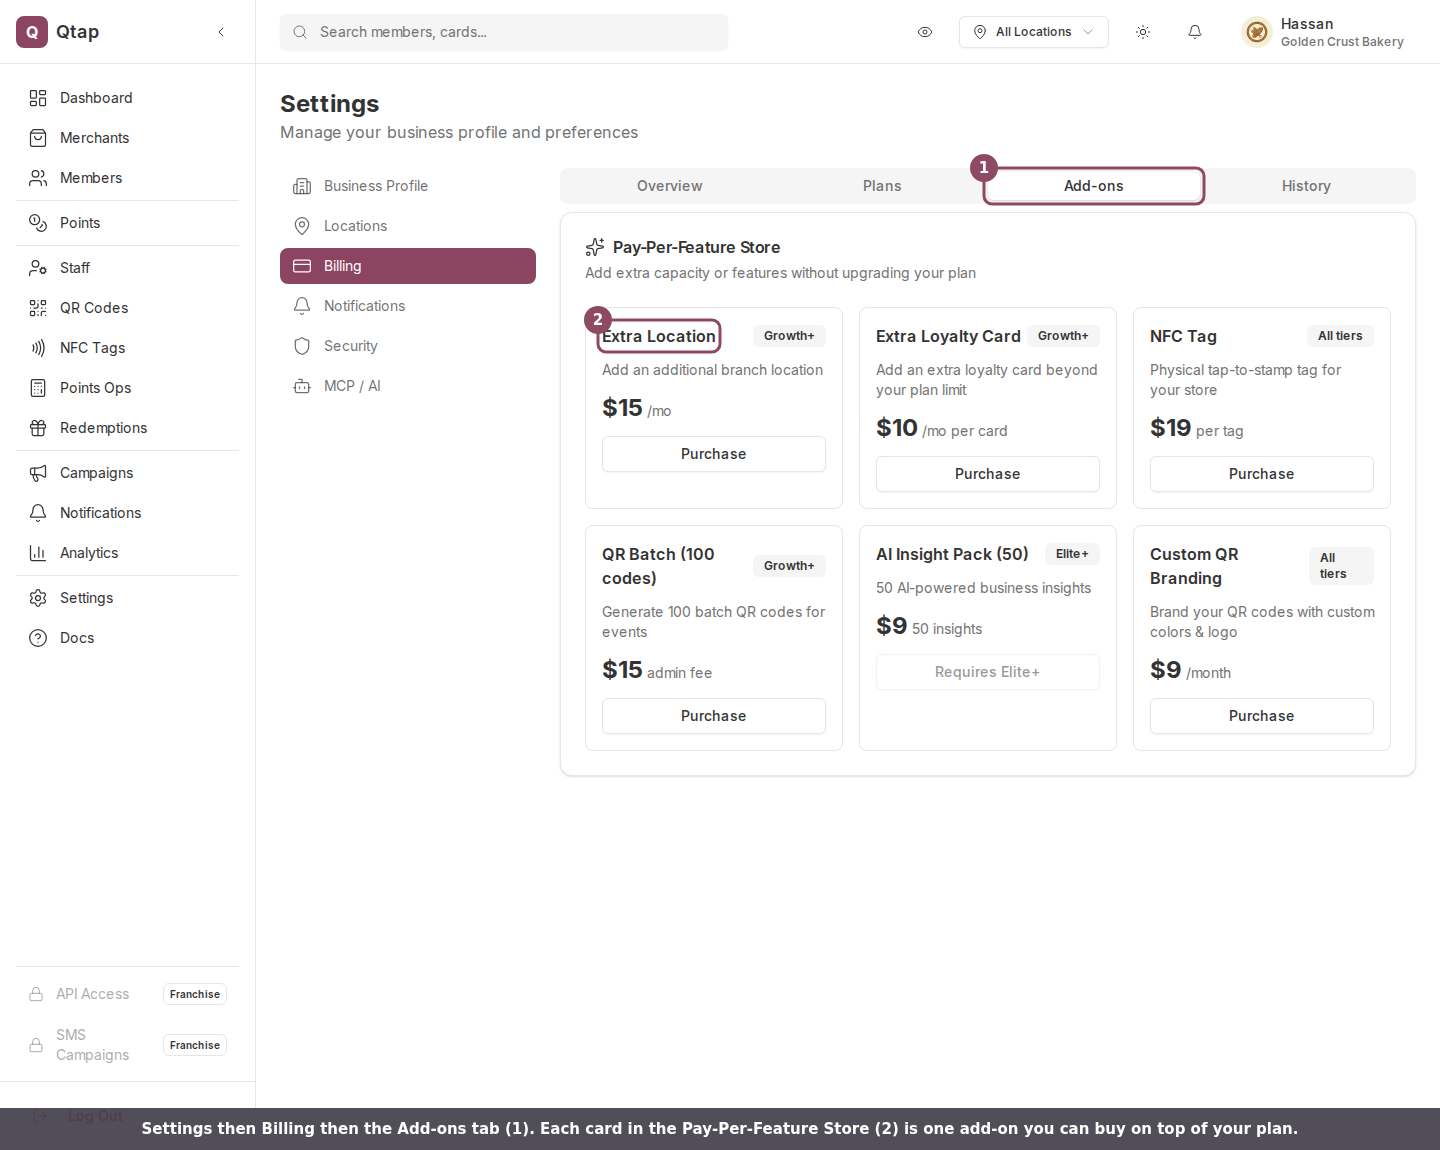Open Security settings section
This screenshot has width=1440, height=1150.
coord(408,346)
